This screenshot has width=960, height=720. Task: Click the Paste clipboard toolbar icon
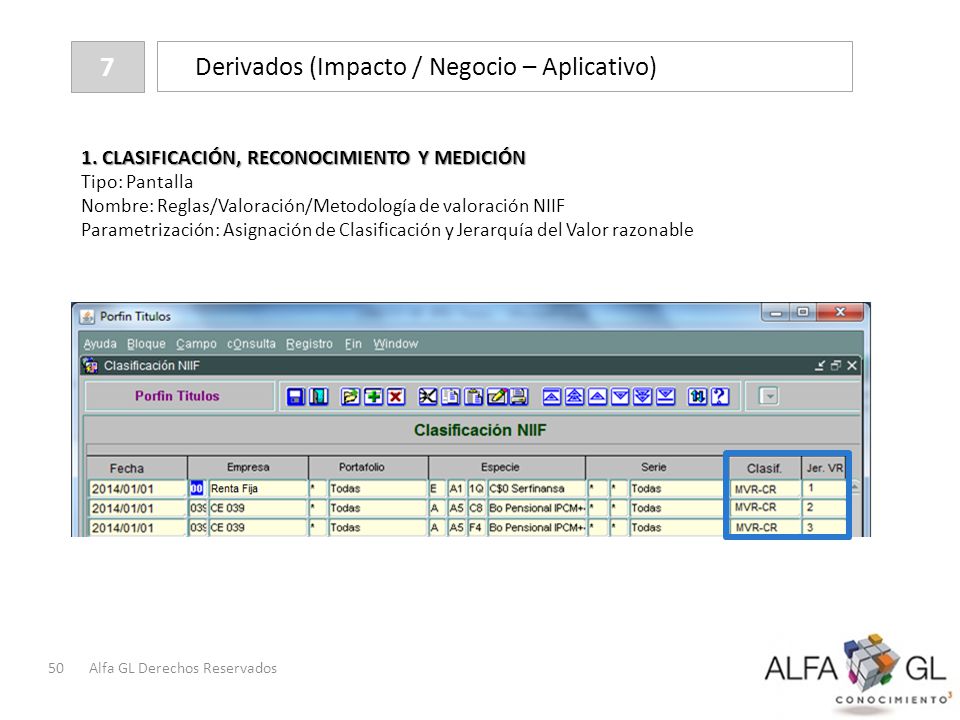(x=473, y=397)
